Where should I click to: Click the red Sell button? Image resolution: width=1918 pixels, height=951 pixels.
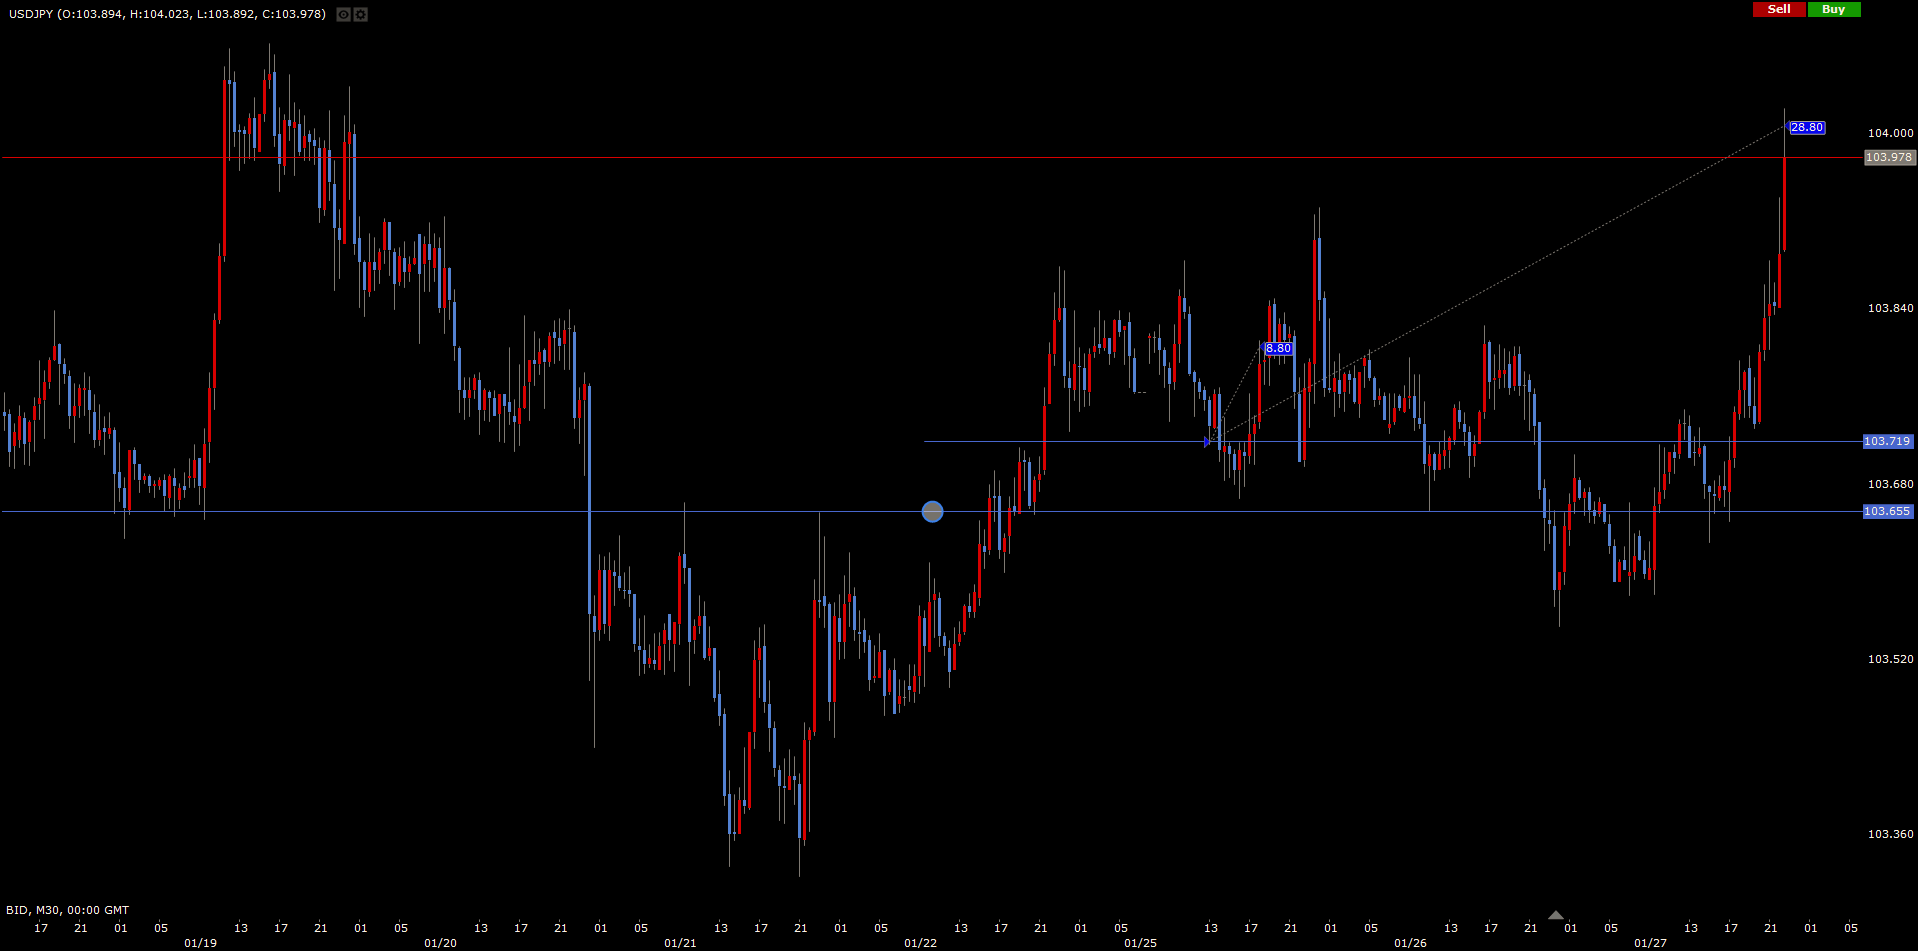[1779, 9]
